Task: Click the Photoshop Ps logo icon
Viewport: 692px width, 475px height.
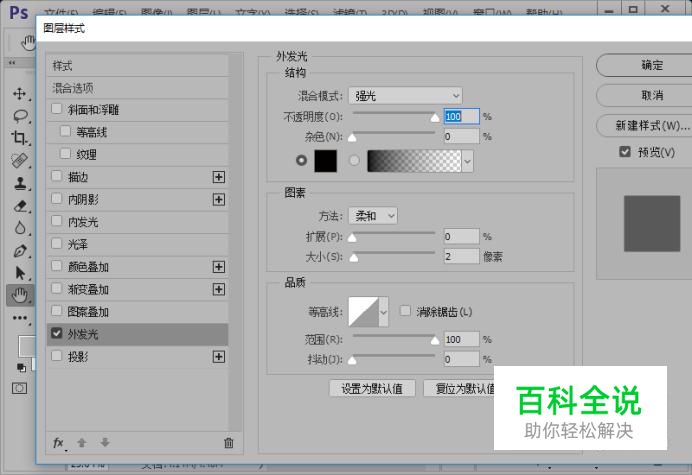Action: 19,12
